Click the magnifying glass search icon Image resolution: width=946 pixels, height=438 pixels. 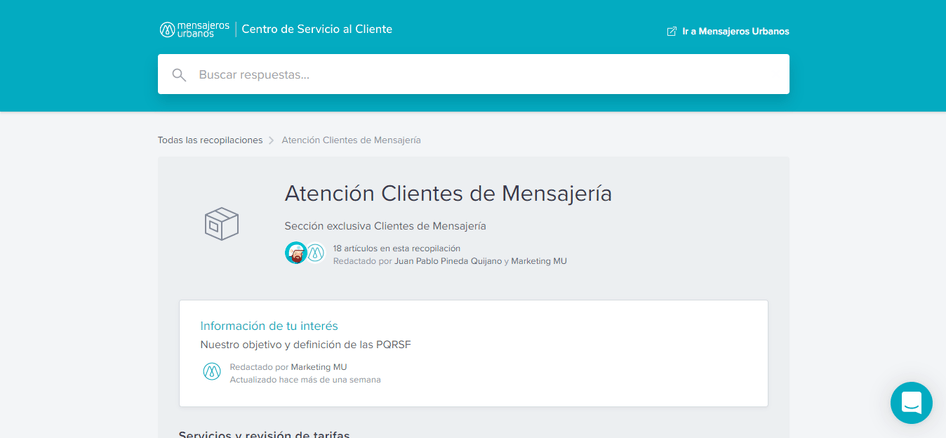click(x=179, y=75)
